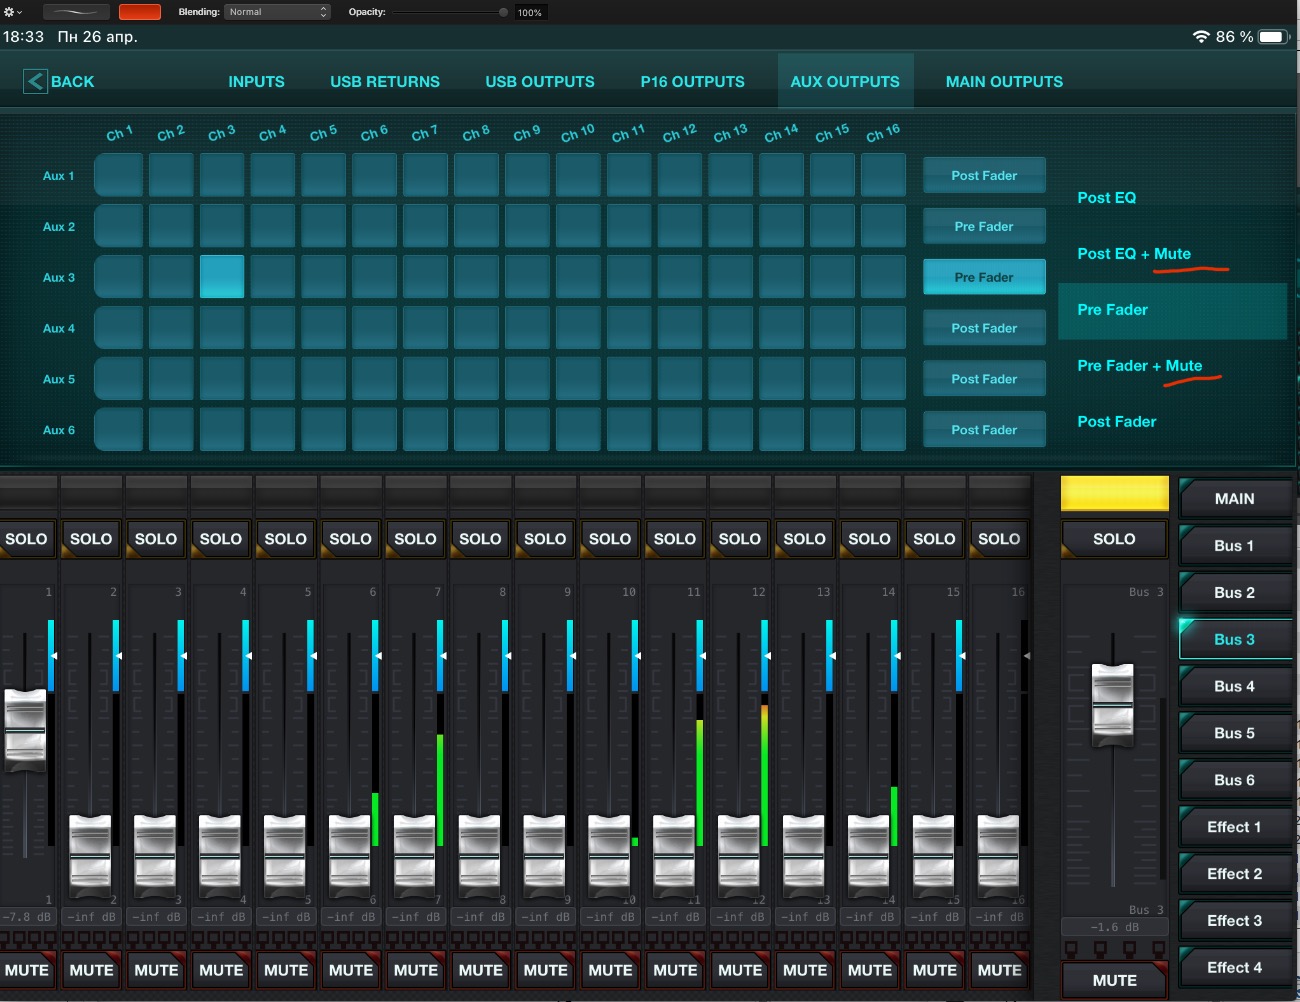
Task: Switch to the MAIN OUTPUTS tab
Action: [1004, 82]
